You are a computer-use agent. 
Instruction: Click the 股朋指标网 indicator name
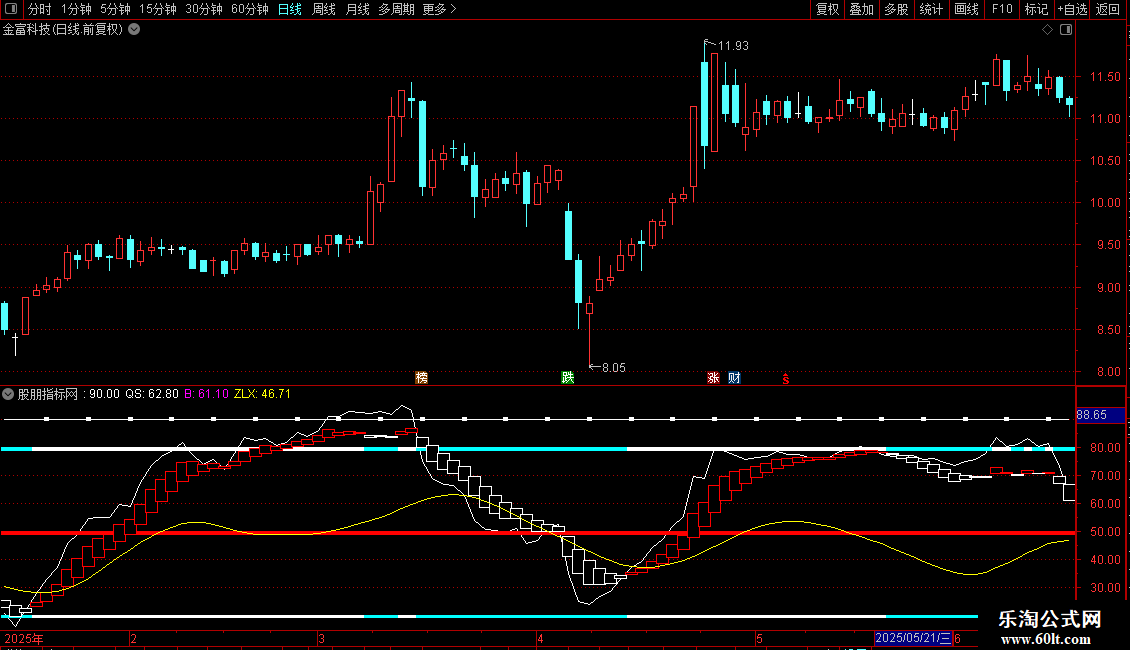(x=48, y=394)
